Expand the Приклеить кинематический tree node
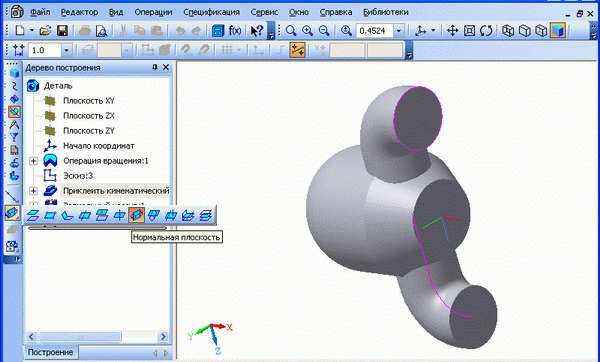 coord(34,191)
